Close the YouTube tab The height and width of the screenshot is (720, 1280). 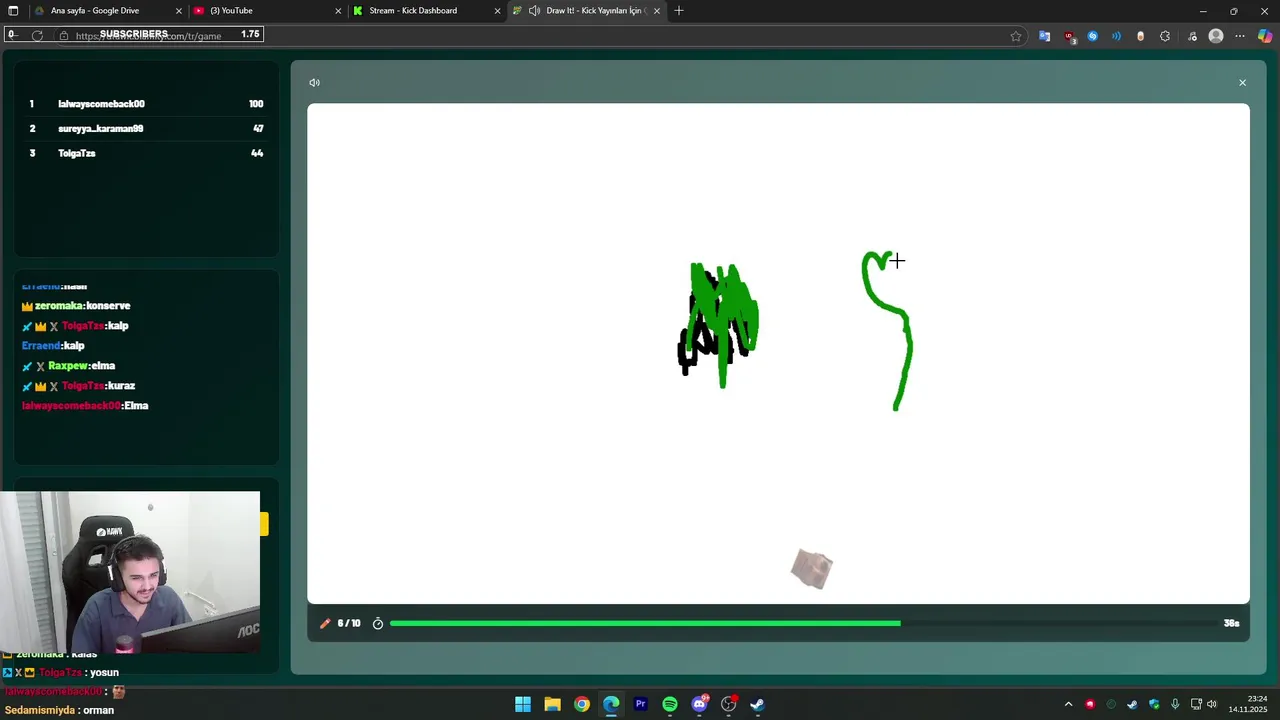[x=338, y=11]
